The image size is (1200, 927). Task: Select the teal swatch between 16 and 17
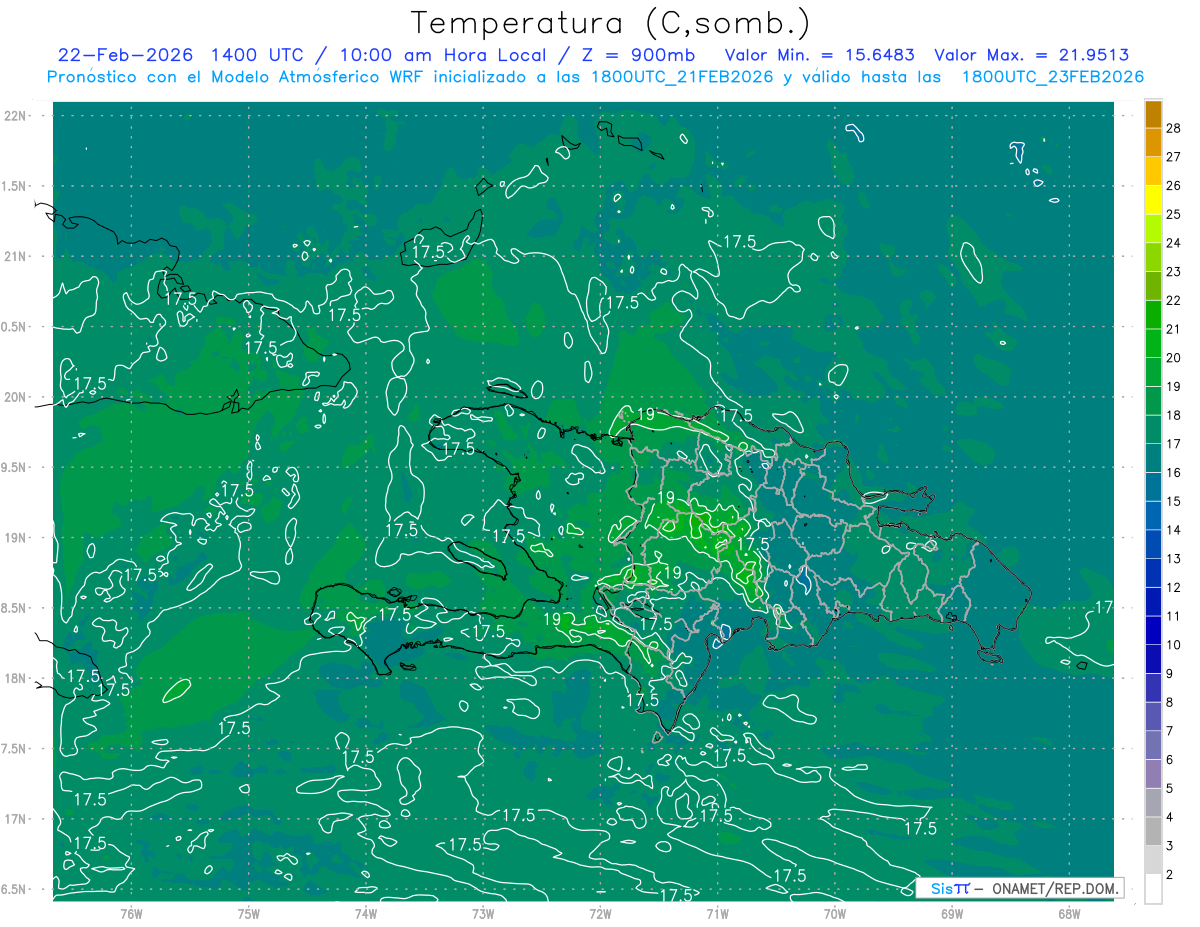[x=1153, y=458]
